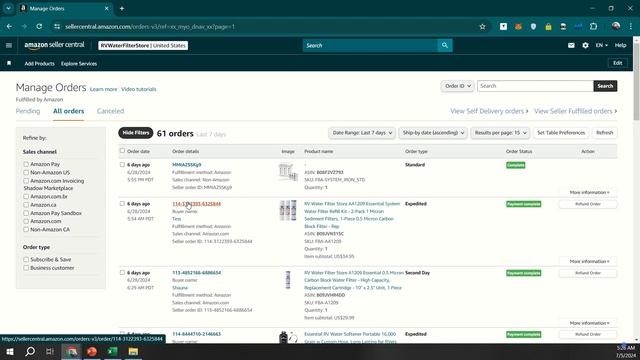
Task: Open the browser extensions puzzle icon
Action: click(x=593, y=27)
